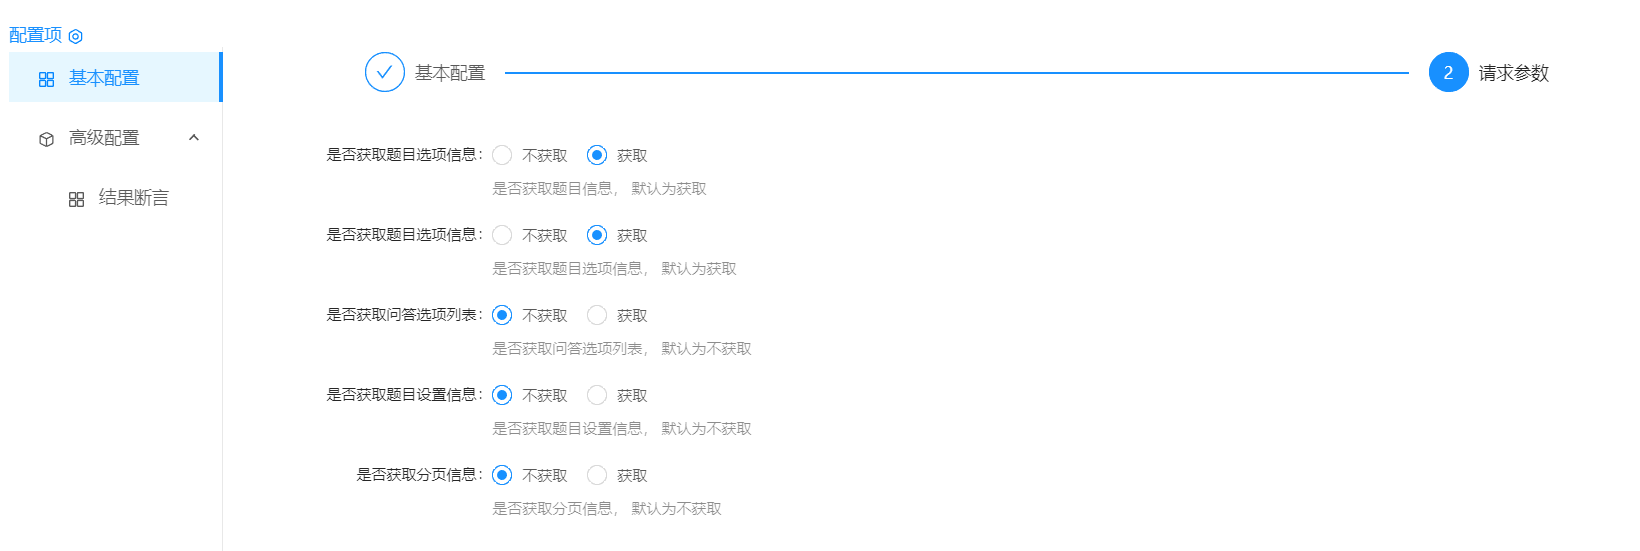Select 不获取 in the topmost radio row
1640x551 pixels.
(x=502, y=155)
